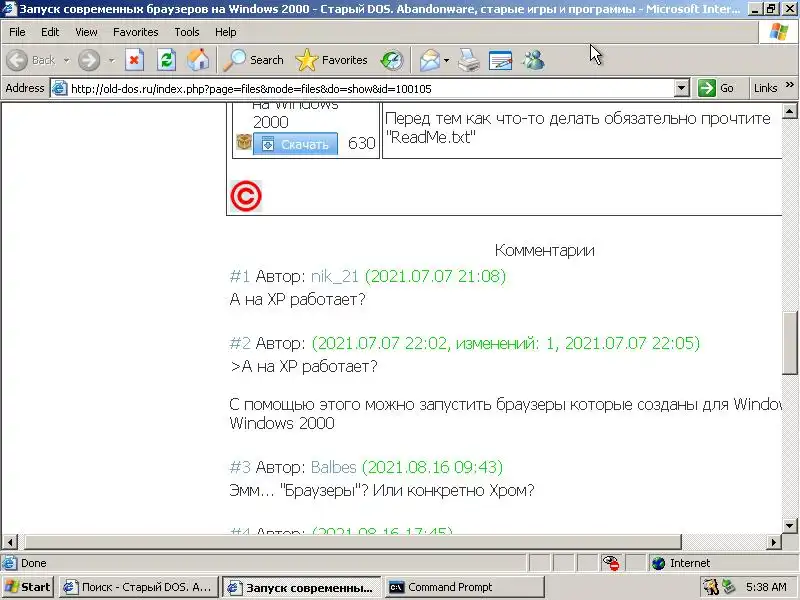This screenshot has width=800, height=600.
Task: Click the #1 comment anchor link
Action: coord(240,276)
